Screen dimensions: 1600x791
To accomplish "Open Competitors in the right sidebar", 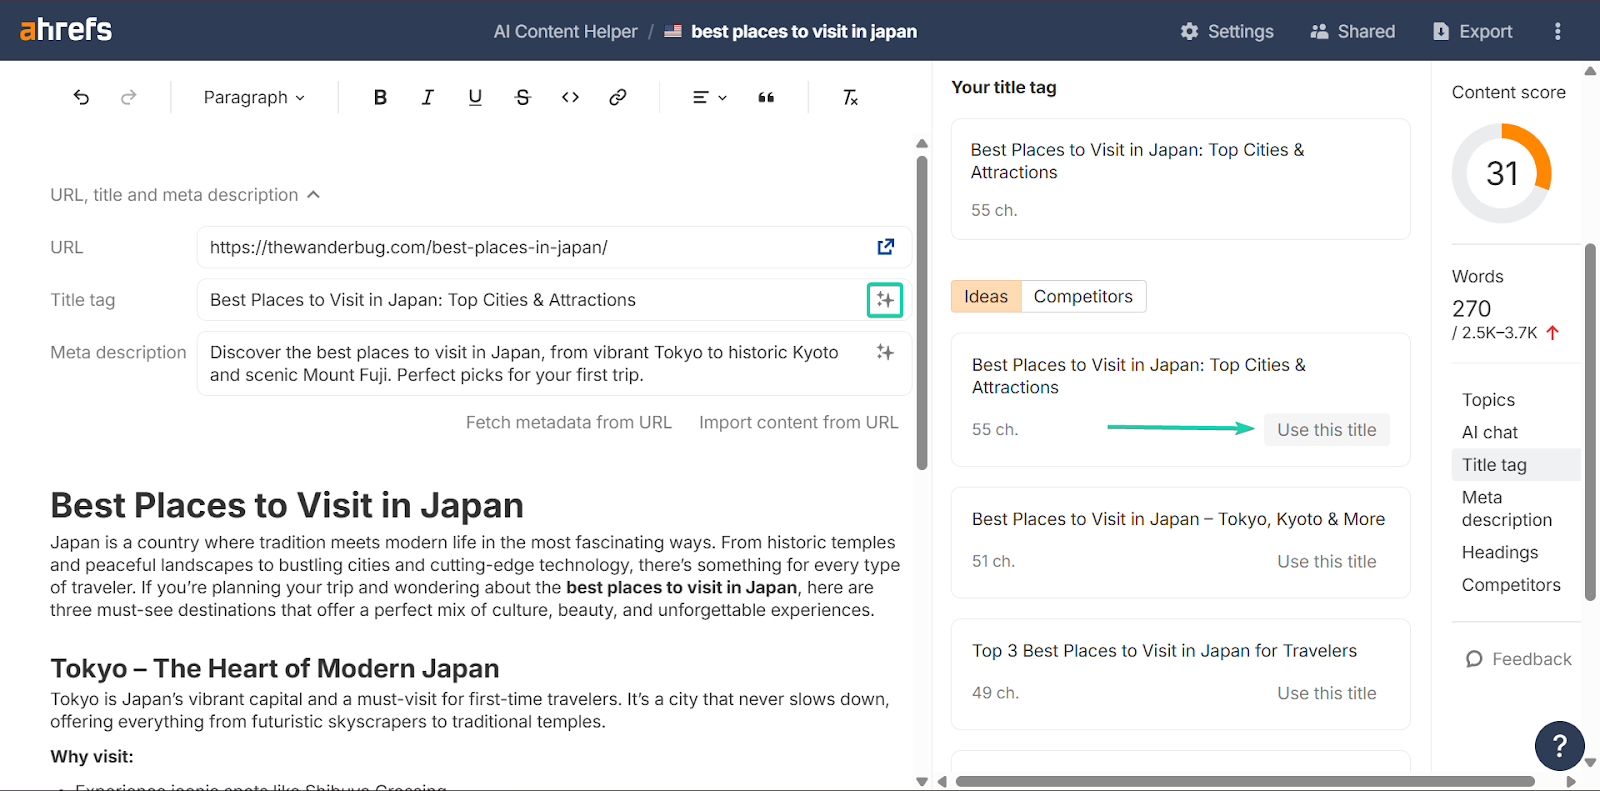I will click(1511, 585).
